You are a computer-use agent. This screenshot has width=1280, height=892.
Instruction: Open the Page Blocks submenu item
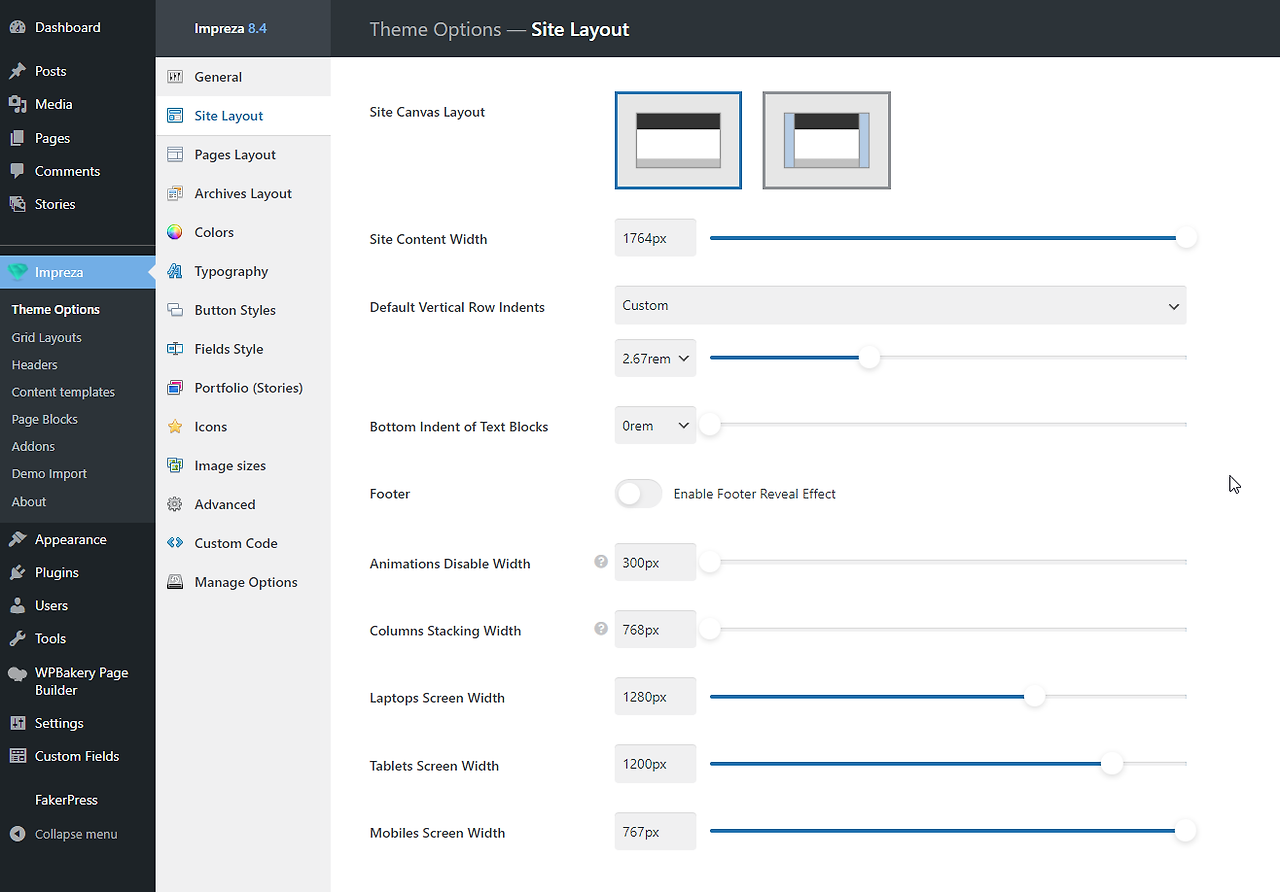pos(45,419)
